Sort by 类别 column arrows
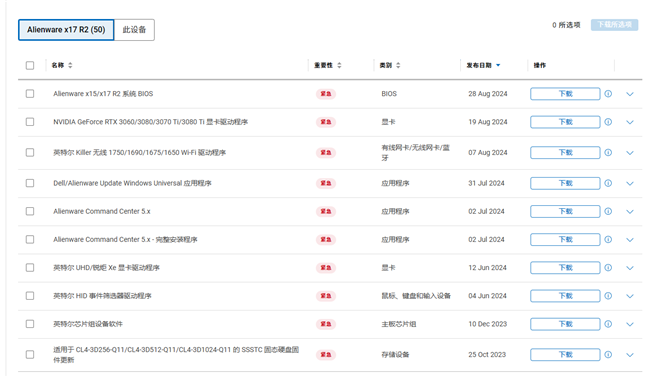 (x=398, y=65)
